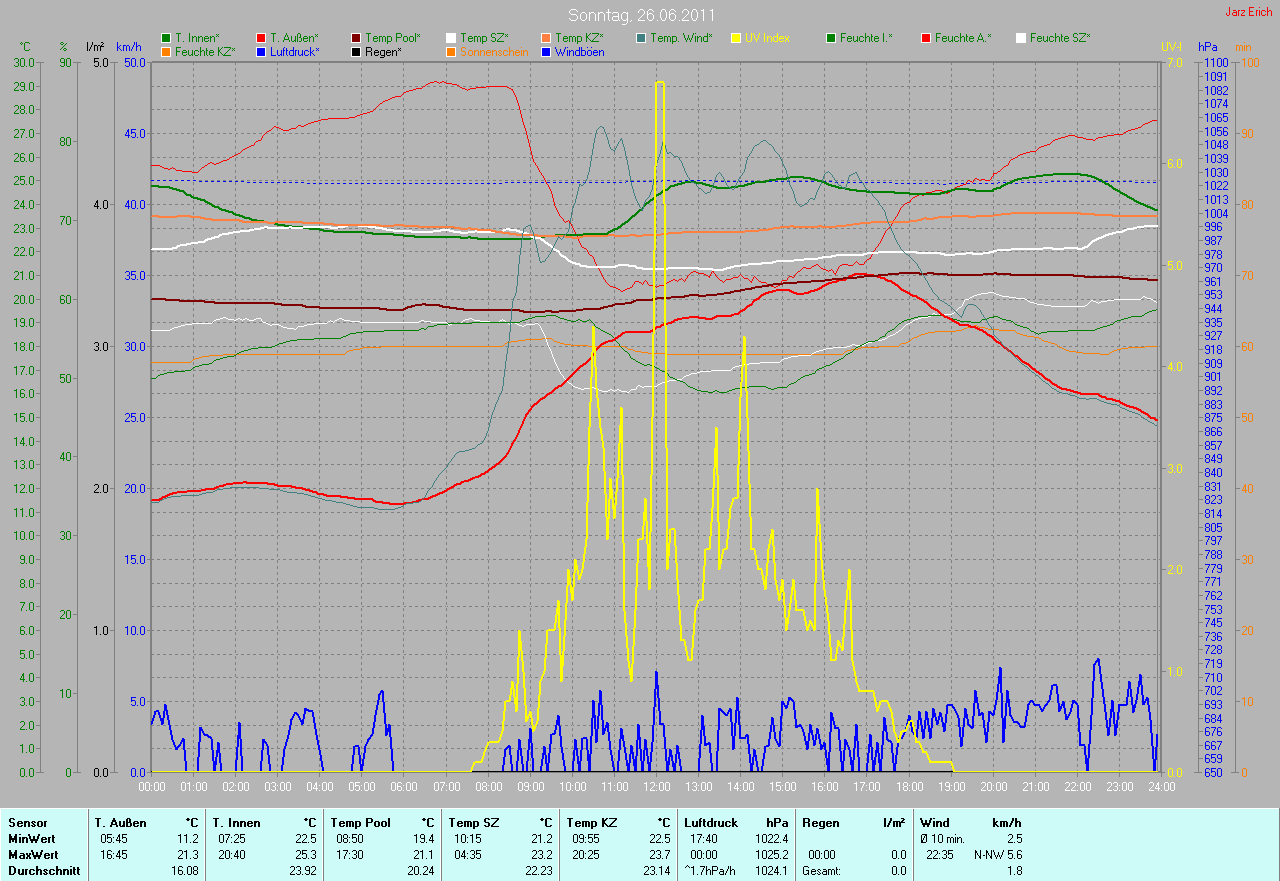The height and width of the screenshot is (881, 1280).
Task: Click the 12:00 time axis marker
Action: coord(656,787)
